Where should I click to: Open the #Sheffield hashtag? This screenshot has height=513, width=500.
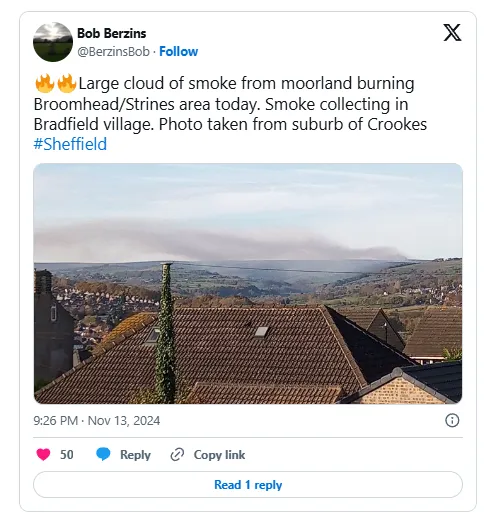70,144
